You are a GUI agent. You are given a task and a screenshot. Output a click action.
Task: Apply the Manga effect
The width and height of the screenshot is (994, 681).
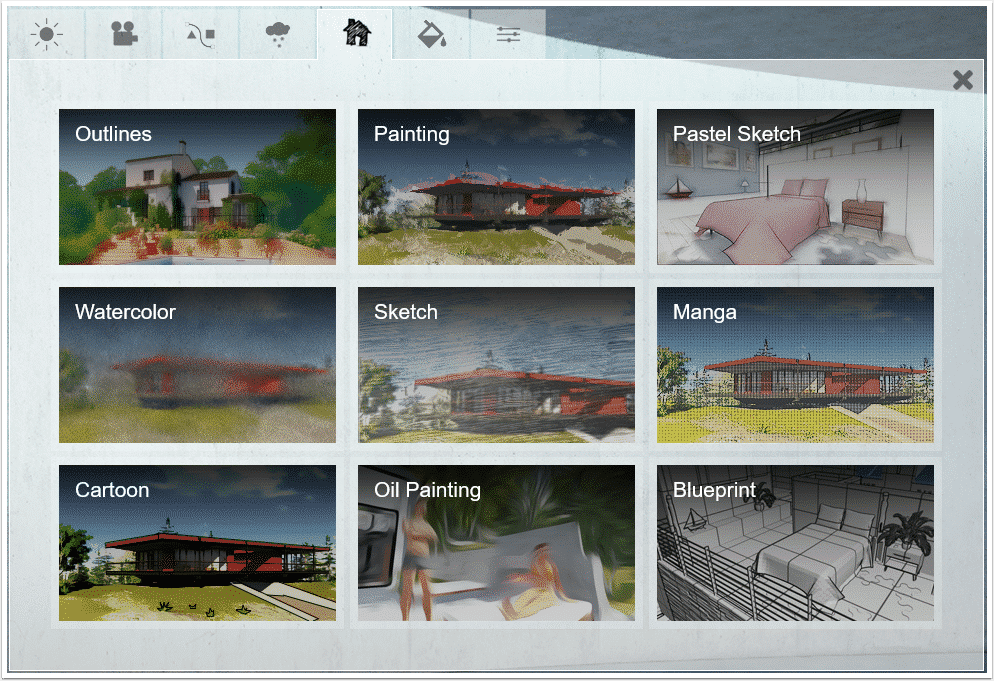point(795,365)
